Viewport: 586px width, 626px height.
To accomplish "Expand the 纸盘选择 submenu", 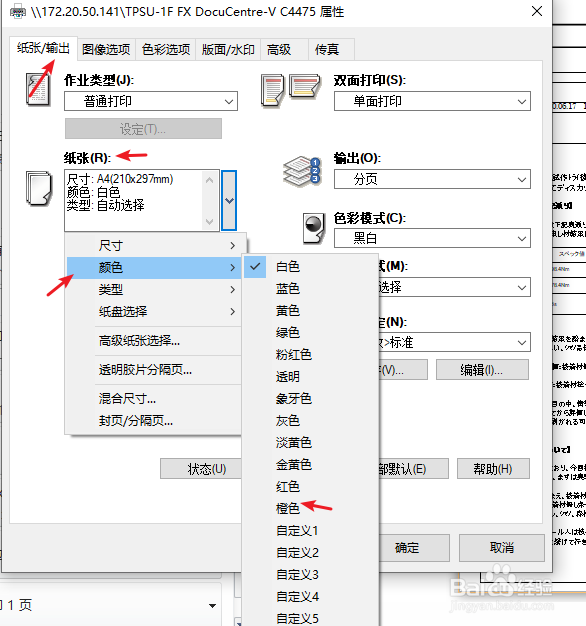I will click(156, 311).
